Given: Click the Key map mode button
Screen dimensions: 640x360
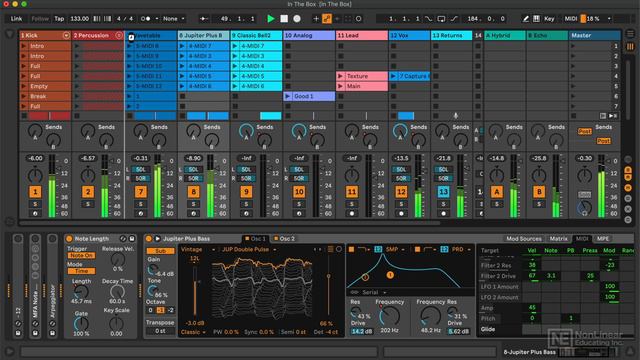Looking at the screenshot, I should point(549,19).
